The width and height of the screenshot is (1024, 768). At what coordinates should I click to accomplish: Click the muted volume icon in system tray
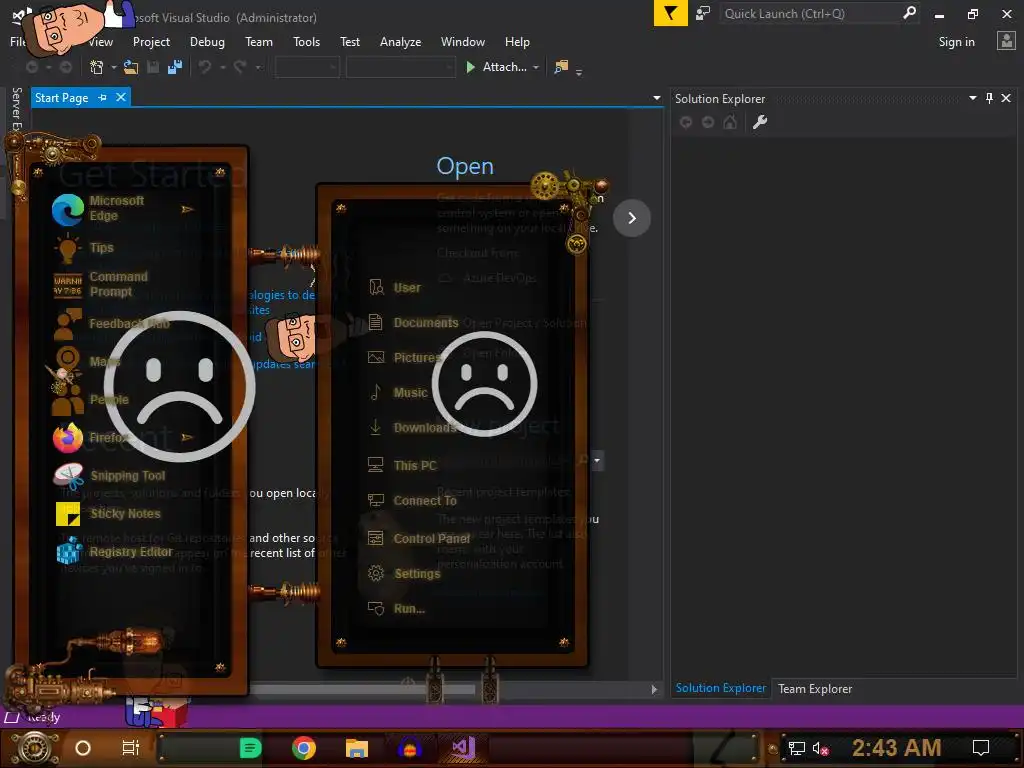[x=820, y=748]
